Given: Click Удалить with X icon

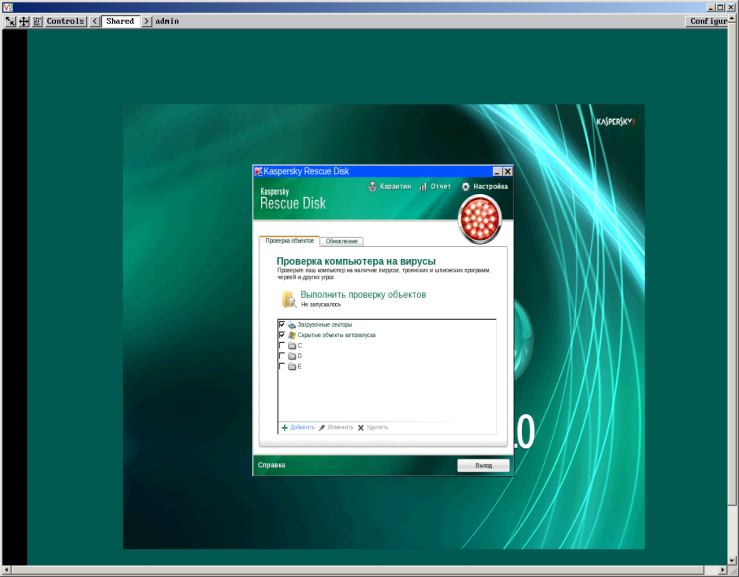Looking at the screenshot, I should click(x=373, y=428).
